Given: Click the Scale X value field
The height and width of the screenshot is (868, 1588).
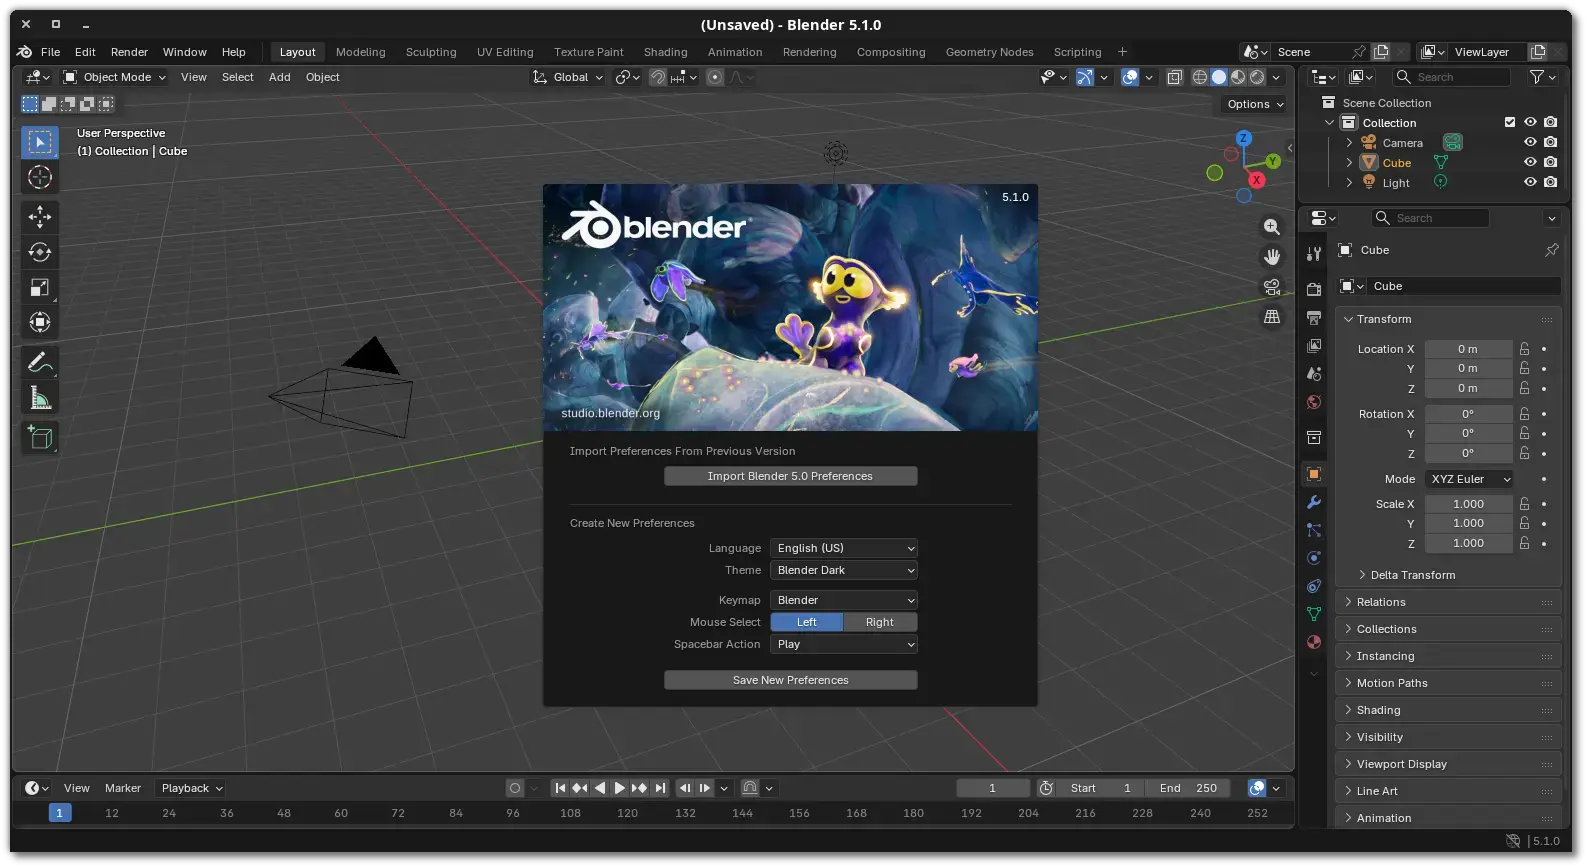Looking at the screenshot, I should click(x=1467, y=504).
